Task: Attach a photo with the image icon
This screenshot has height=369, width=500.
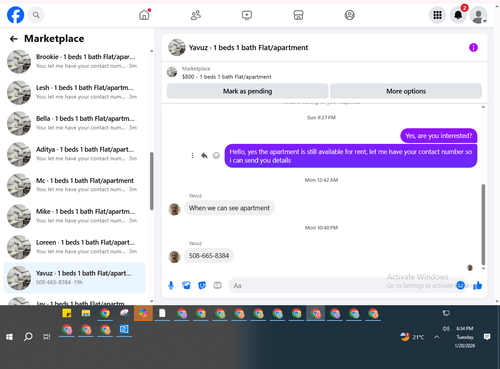Action: (x=186, y=285)
